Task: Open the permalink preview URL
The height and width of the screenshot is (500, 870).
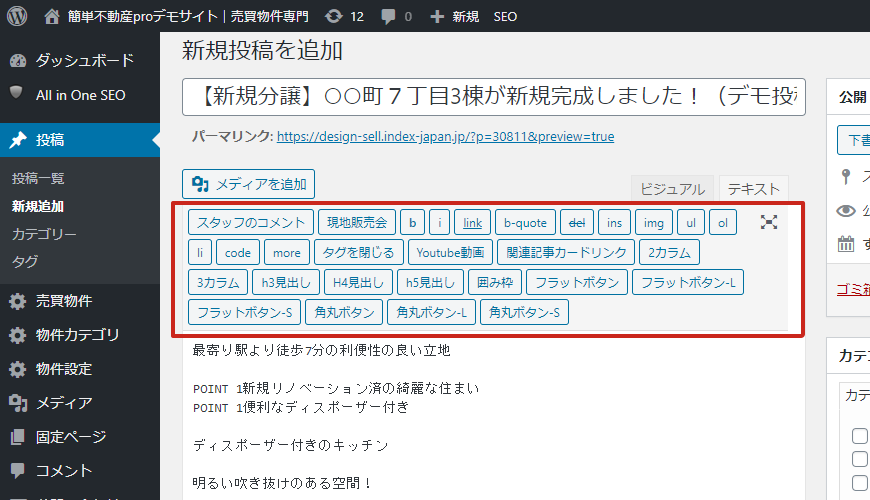Action: [x=445, y=137]
